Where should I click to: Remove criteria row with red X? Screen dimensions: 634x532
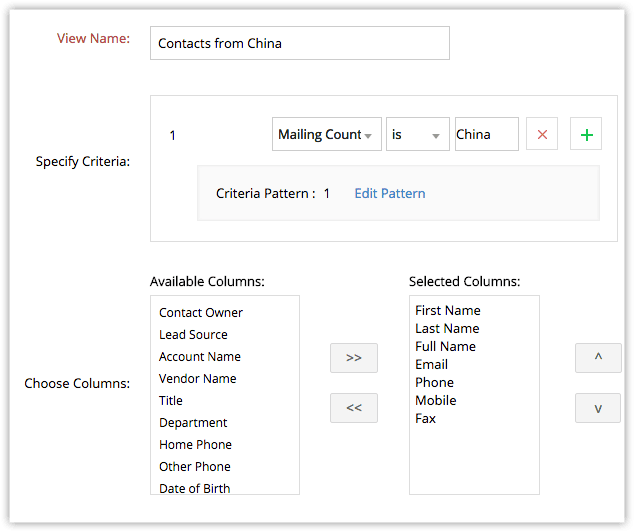542,134
